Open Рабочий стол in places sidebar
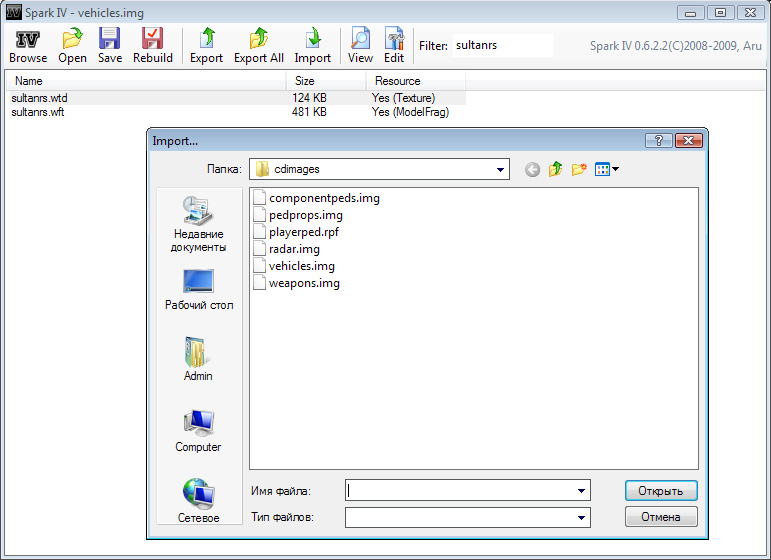This screenshot has width=771, height=560. 198,289
